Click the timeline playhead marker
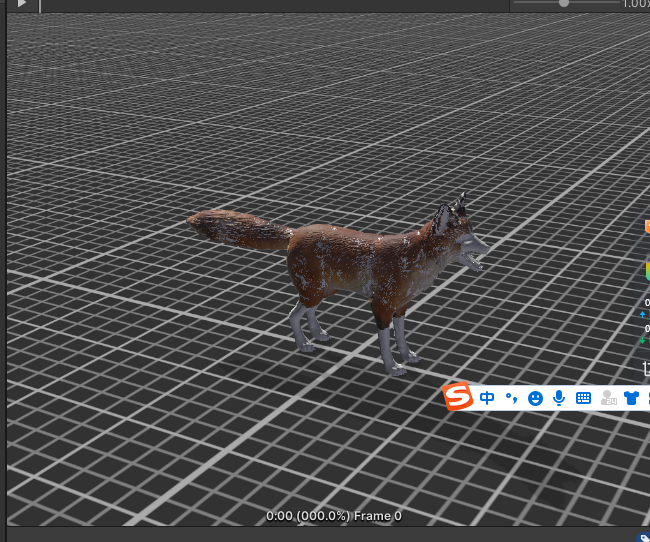The width and height of the screenshot is (650, 542). click(40, 6)
